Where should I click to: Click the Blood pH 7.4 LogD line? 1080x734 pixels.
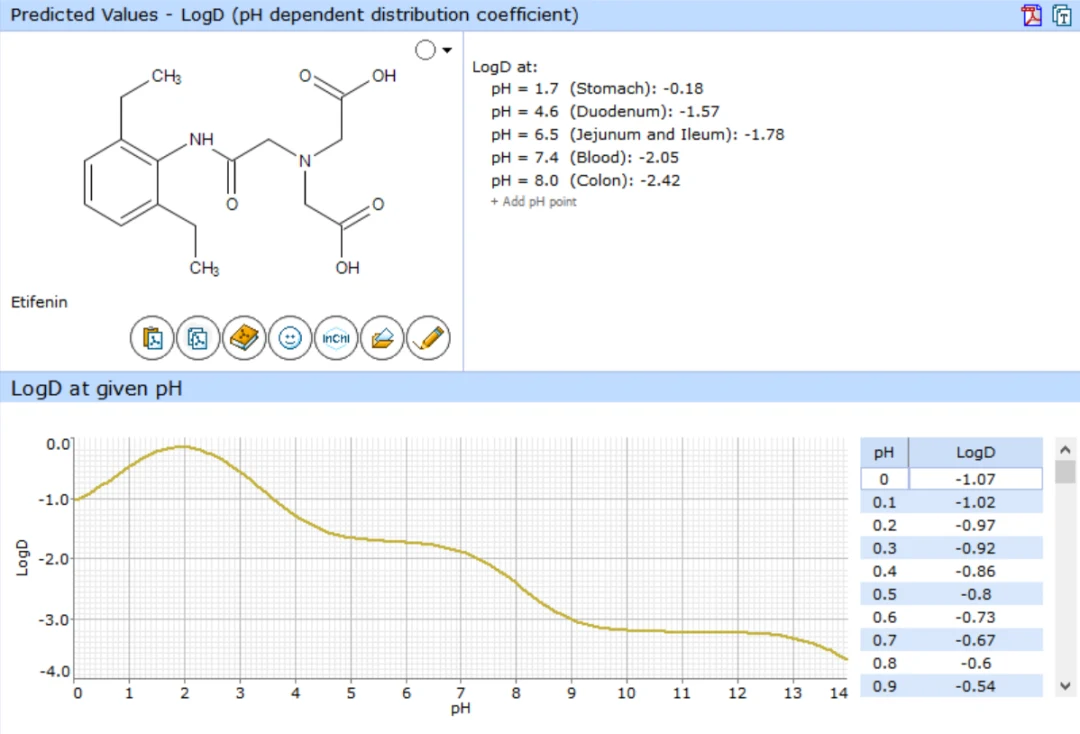585,158
